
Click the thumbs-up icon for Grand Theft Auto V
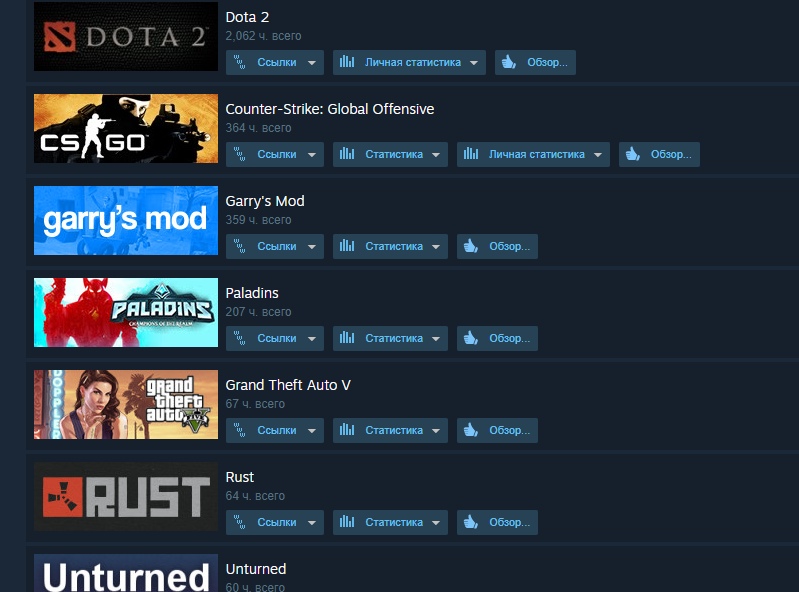470,430
